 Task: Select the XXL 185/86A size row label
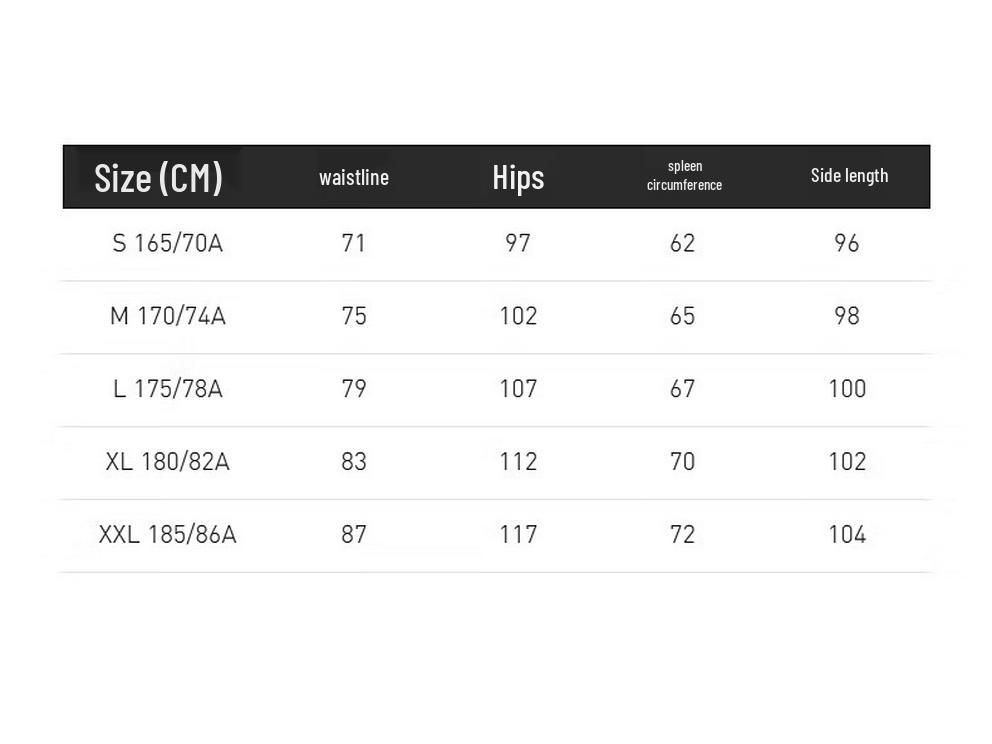(167, 534)
